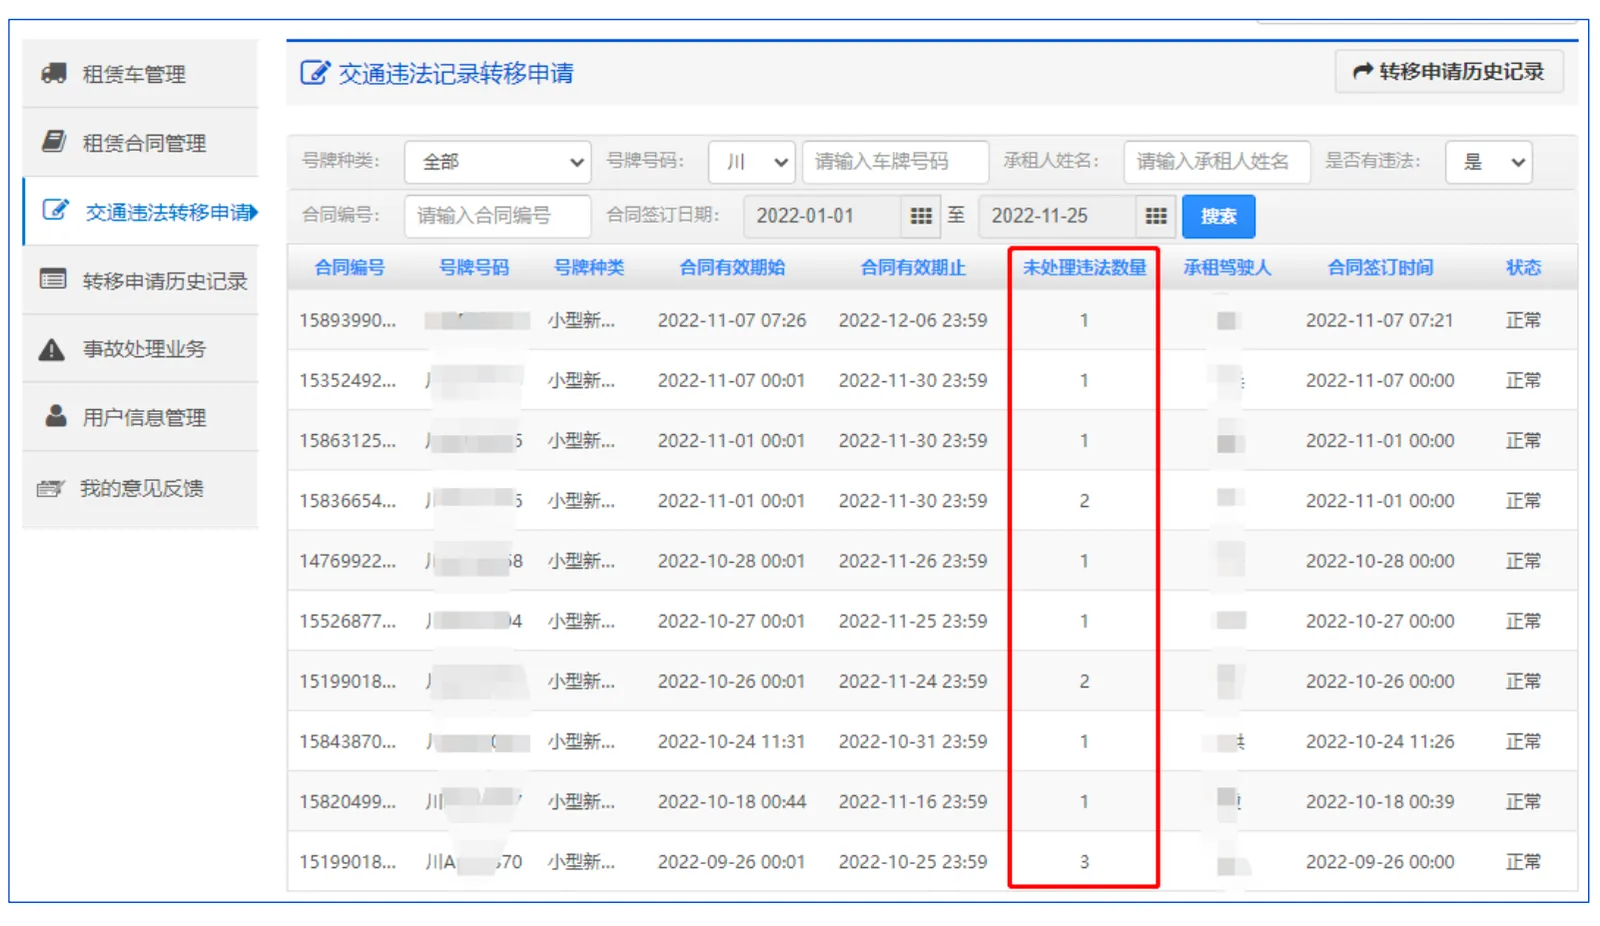Click the start date field 2022-01-01
This screenshot has height=926, width=1600.
(x=824, y=216)
